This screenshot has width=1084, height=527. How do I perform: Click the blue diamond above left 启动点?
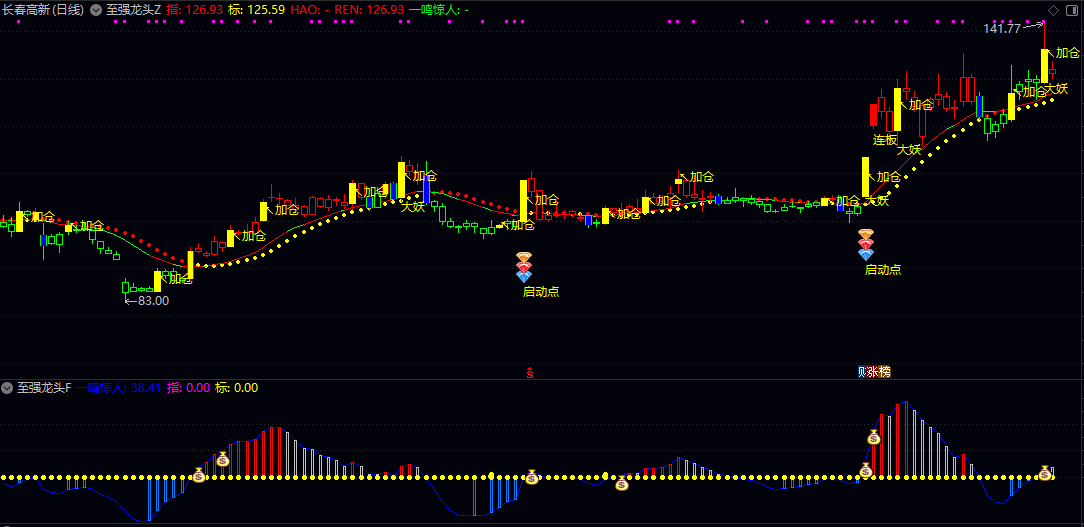point(524,277)
